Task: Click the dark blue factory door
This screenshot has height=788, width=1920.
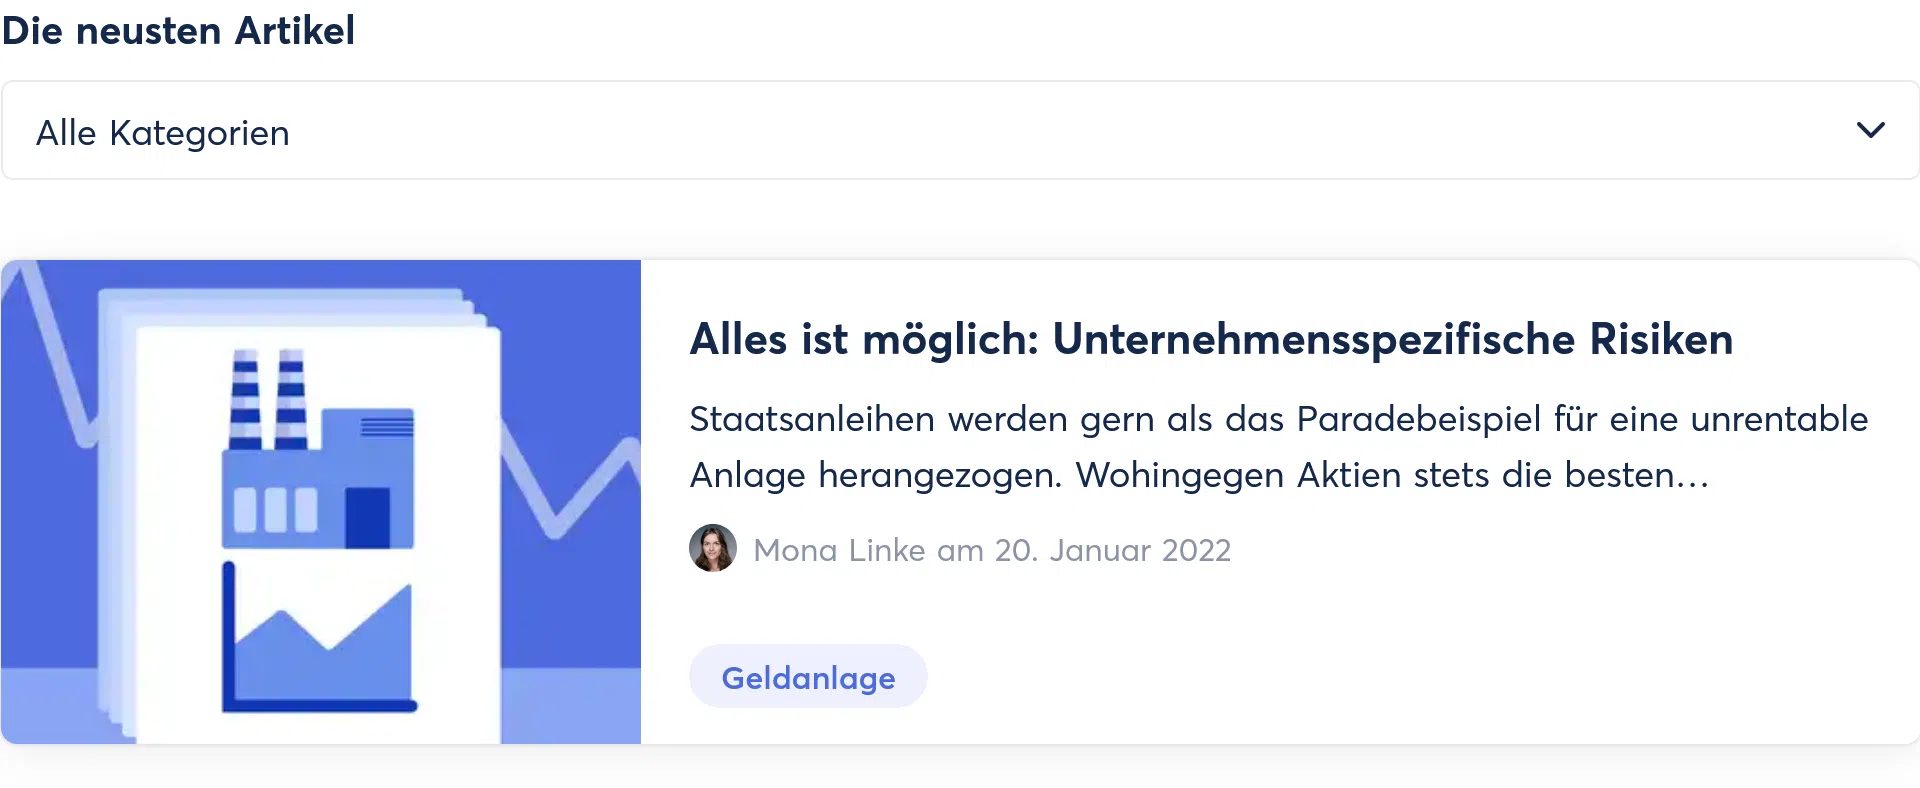Action: tap(367, 517)
